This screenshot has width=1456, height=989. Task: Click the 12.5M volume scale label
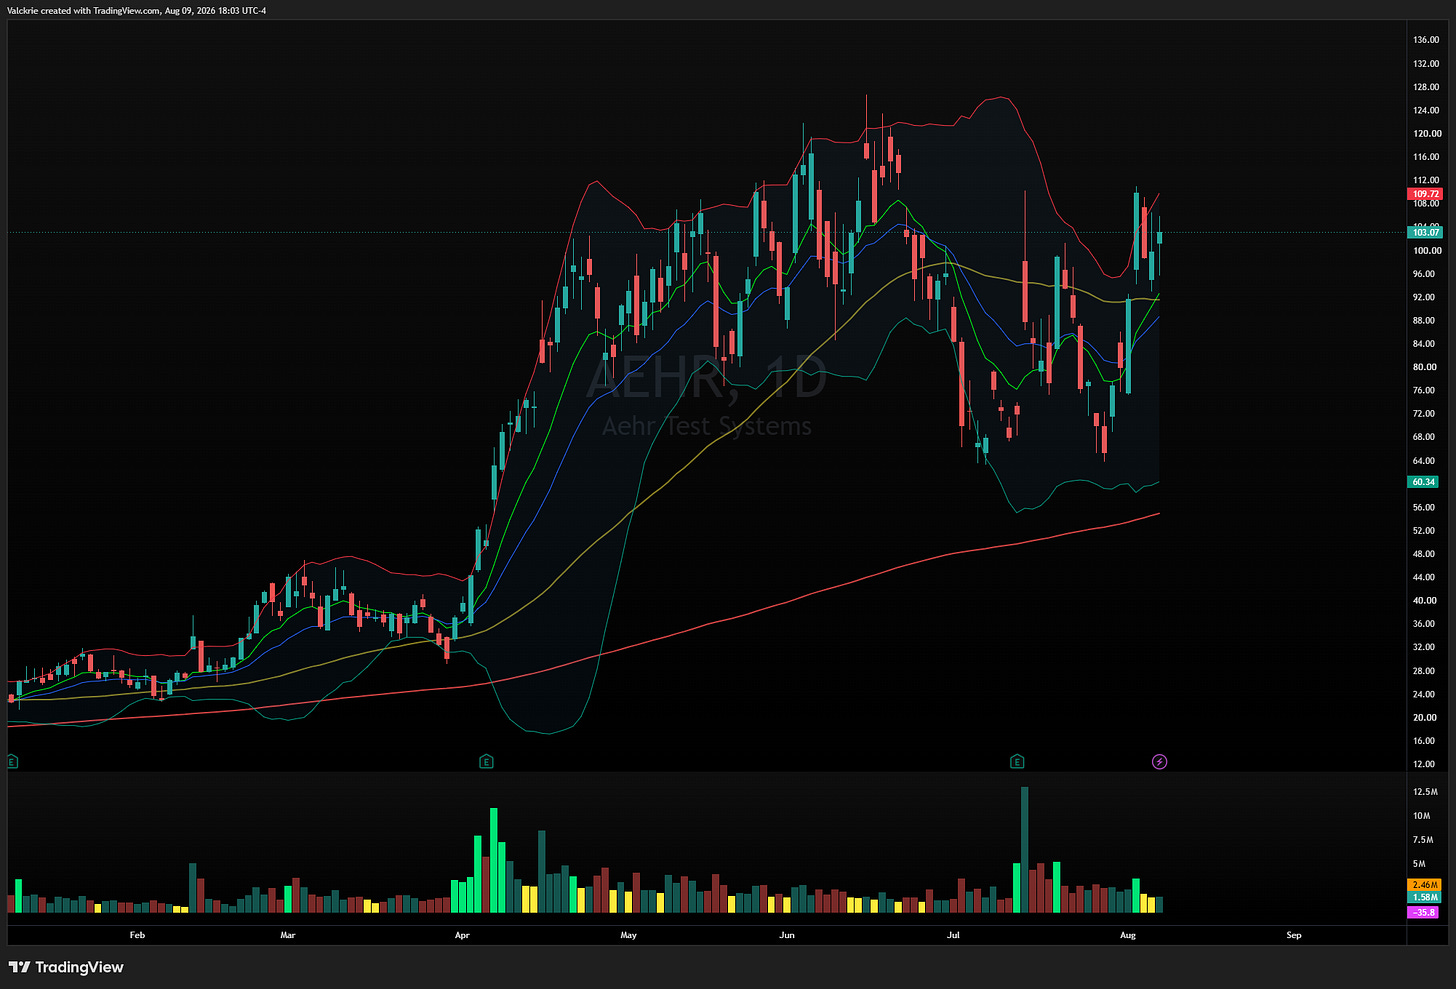[x=1425, y=792]
